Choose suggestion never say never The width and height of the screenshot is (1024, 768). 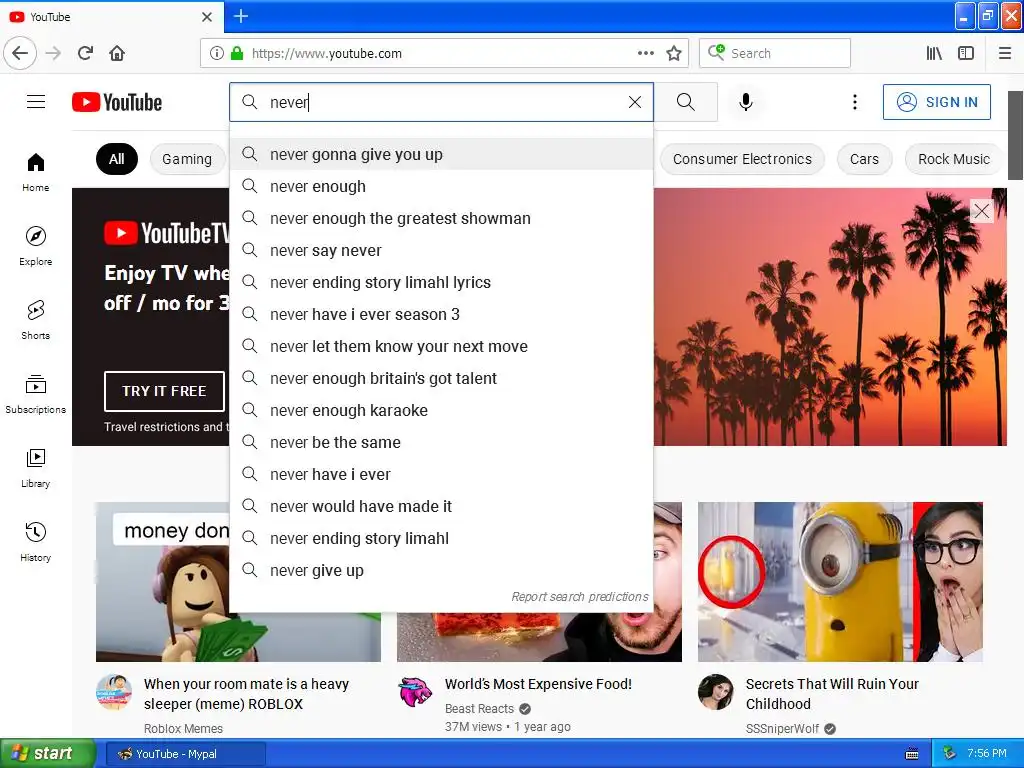[x=441, y=250]
